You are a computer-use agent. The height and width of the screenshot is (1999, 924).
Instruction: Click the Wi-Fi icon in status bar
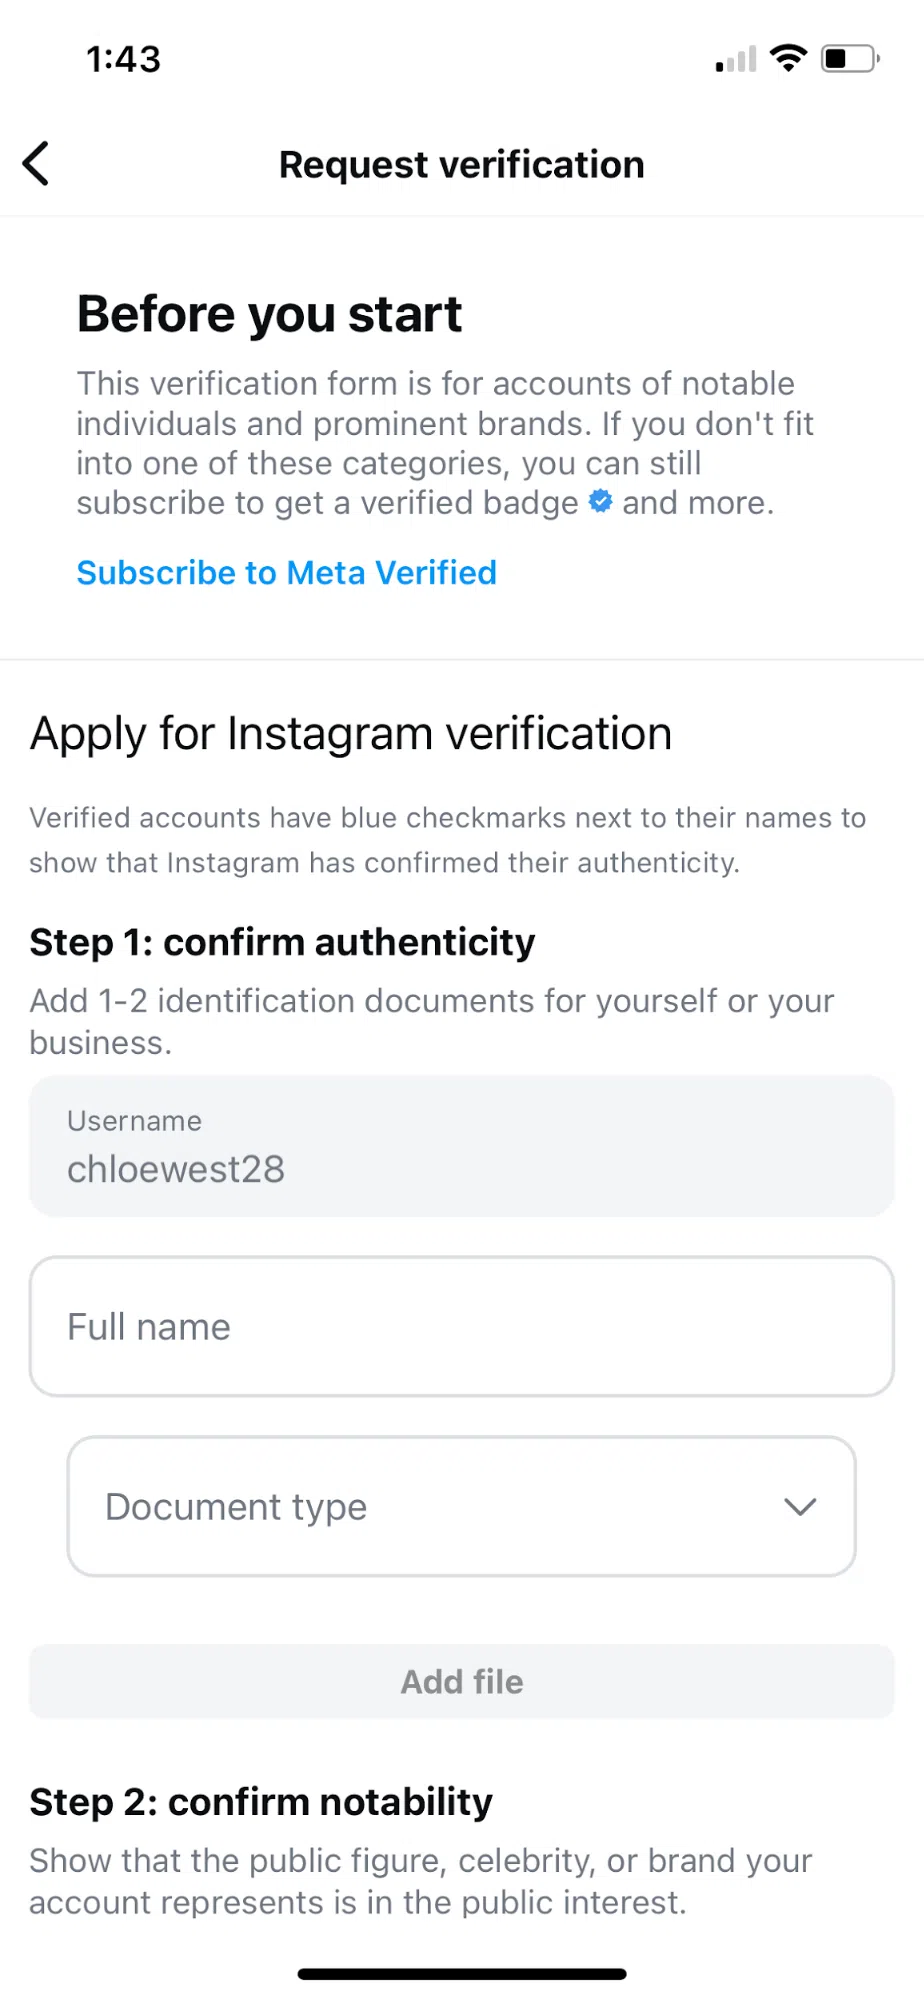coord(789,59)
